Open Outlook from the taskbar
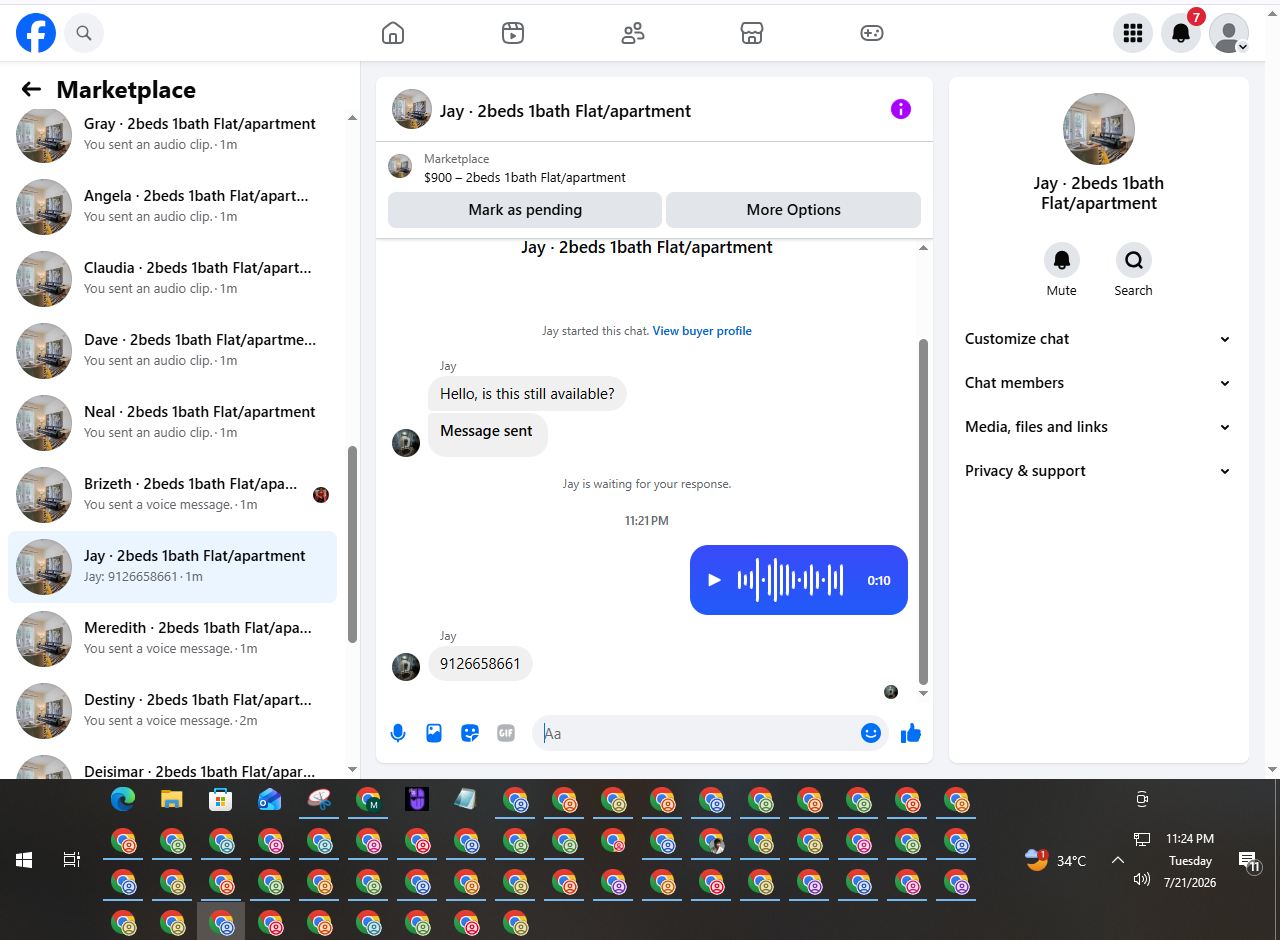 (x=270, y=799)
